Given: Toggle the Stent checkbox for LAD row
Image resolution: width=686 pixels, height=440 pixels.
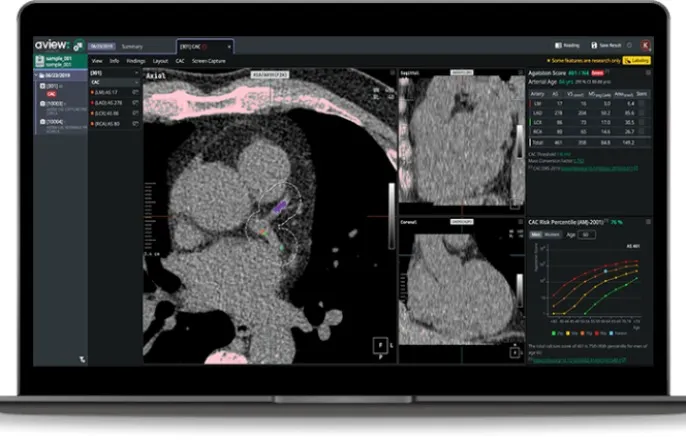Looking at the screenshot, I should (641, 113).
